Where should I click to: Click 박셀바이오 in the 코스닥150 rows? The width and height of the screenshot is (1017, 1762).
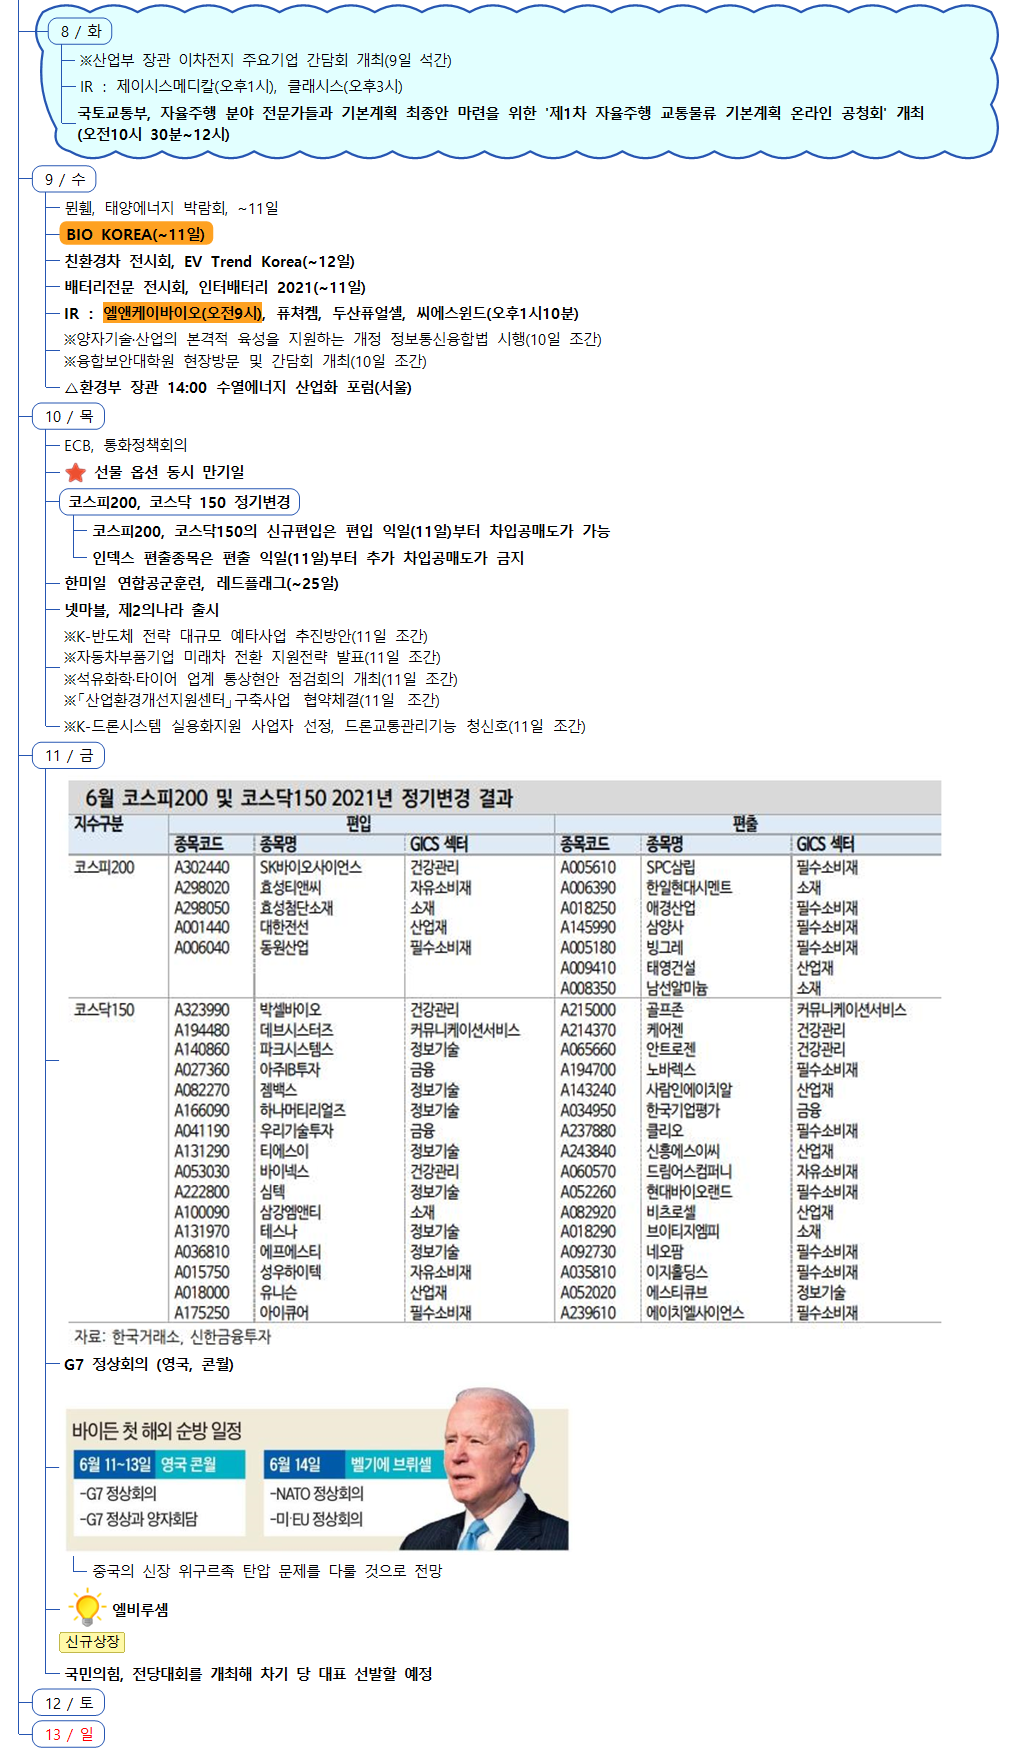[x=290, y=1010]
